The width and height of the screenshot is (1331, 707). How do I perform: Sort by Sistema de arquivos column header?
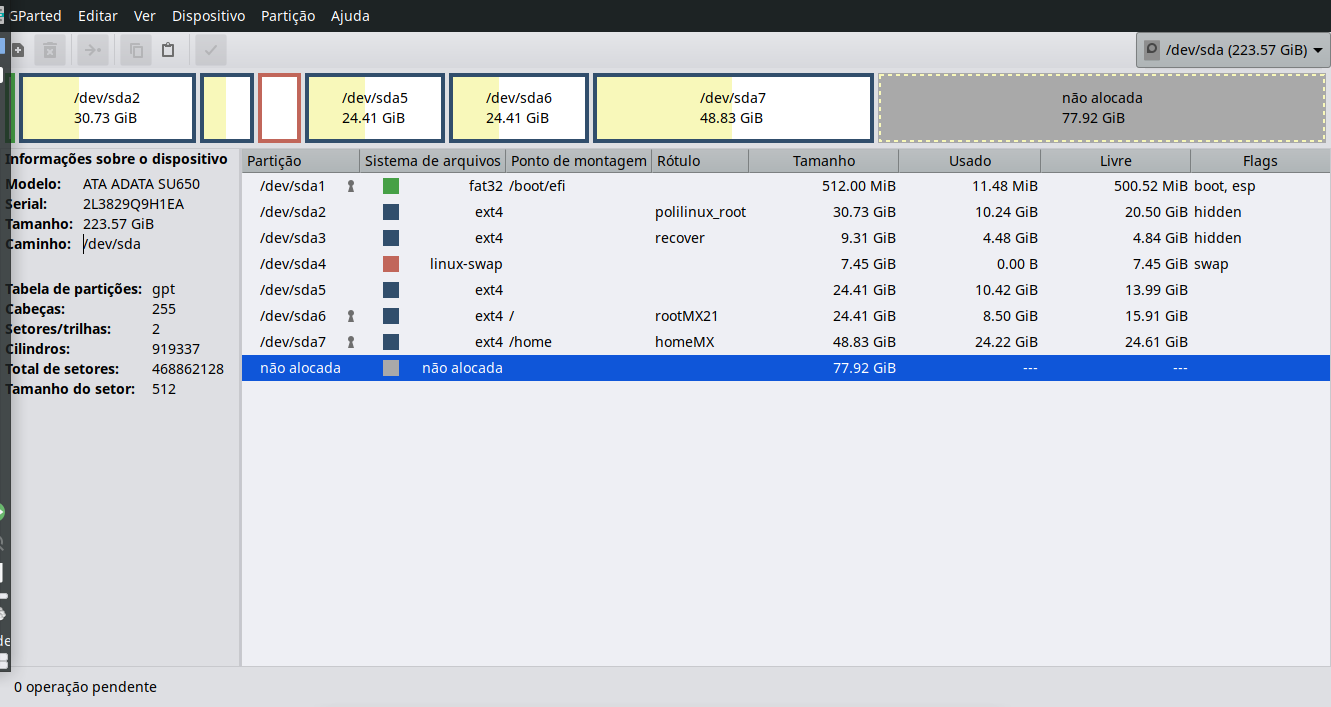(x=432, y=161)
